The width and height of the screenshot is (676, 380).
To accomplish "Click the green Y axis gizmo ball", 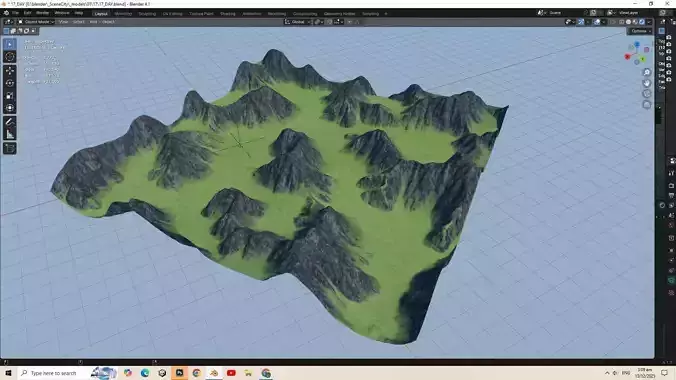I will tap(642, 59).
